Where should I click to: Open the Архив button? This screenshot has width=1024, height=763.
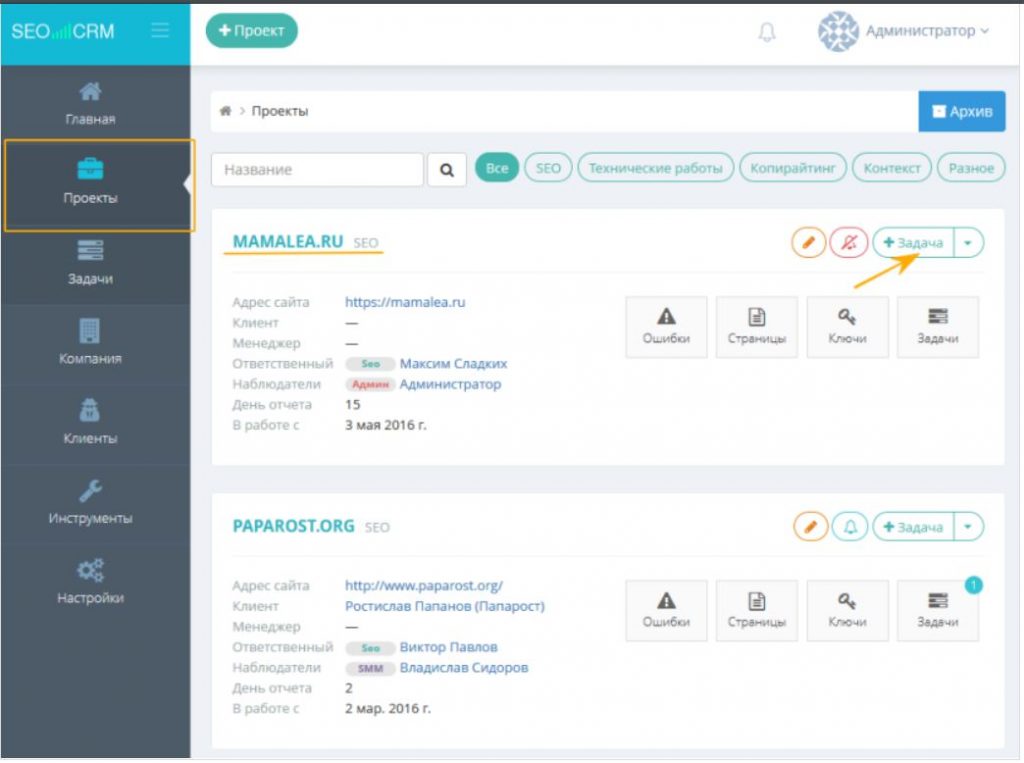tap(962, 111)
